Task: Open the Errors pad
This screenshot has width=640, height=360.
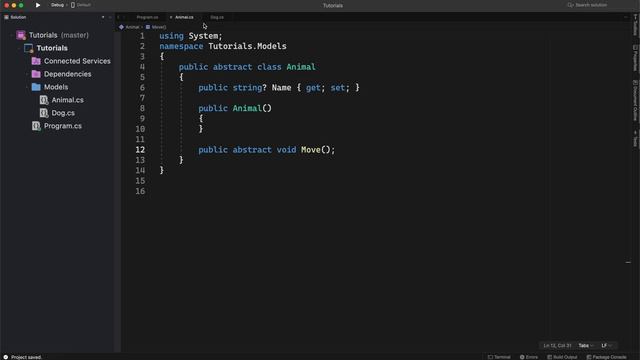Action: point(529,357)
